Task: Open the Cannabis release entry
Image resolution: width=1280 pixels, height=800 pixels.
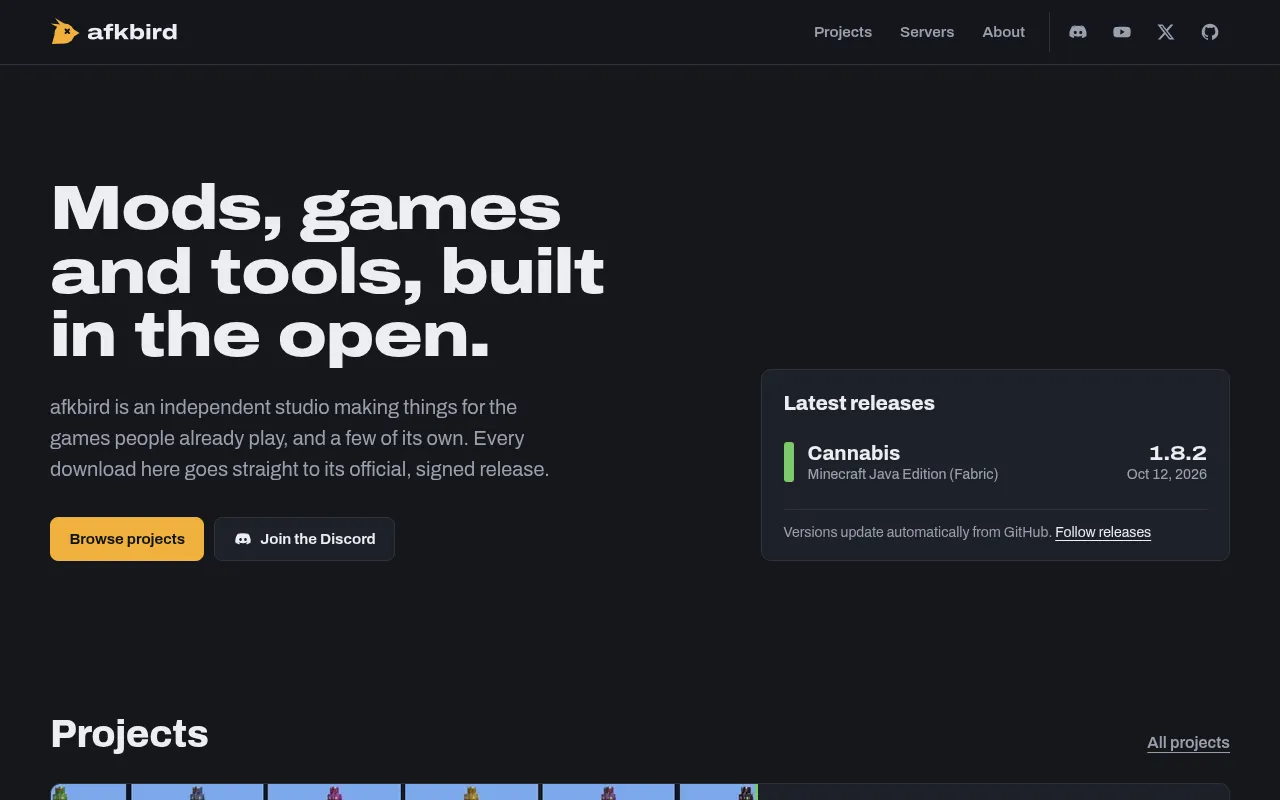Action: (x=995, y=462)
